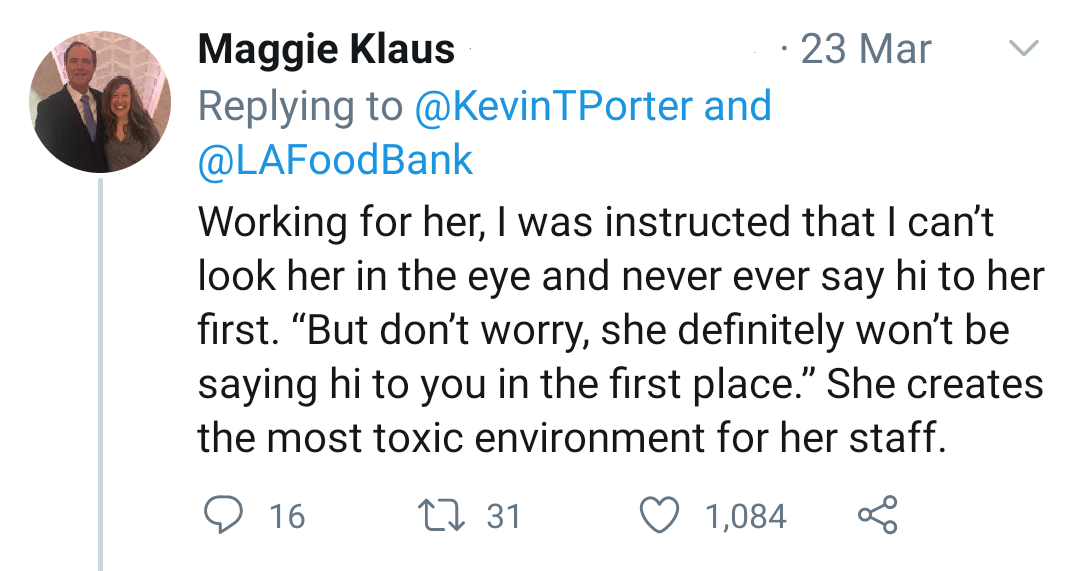Click the 1,084 likes count

click(x=745, y=516)
